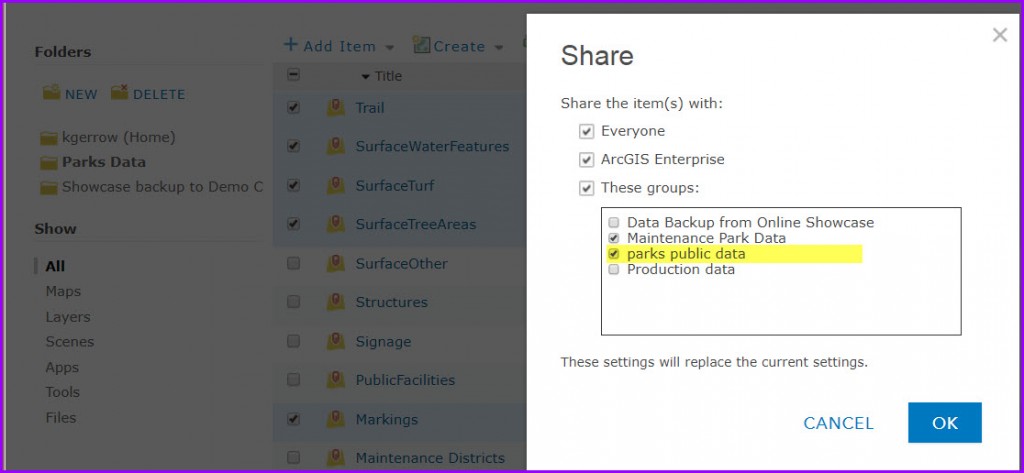Check Data Backup from Online Showcase
Screen dimensions: 1024x473
(x=614, y=223)
